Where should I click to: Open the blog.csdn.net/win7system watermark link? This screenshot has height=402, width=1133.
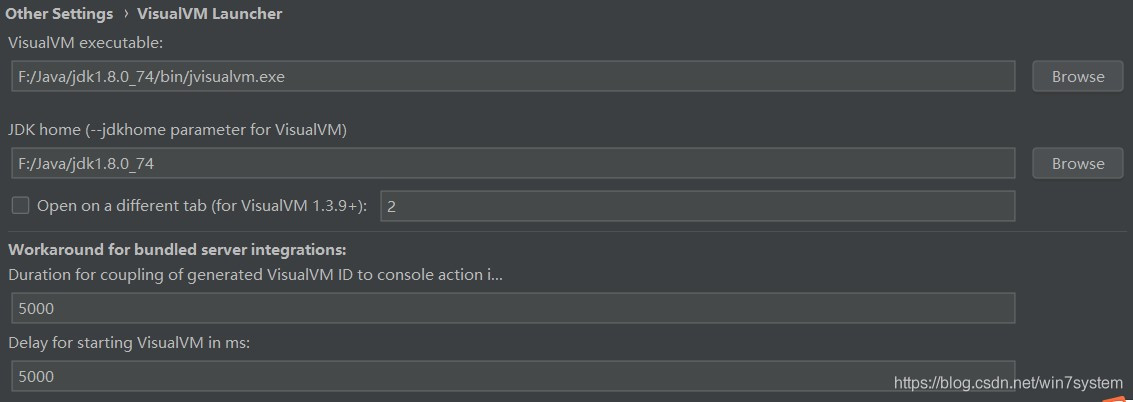pos(1008,383)
